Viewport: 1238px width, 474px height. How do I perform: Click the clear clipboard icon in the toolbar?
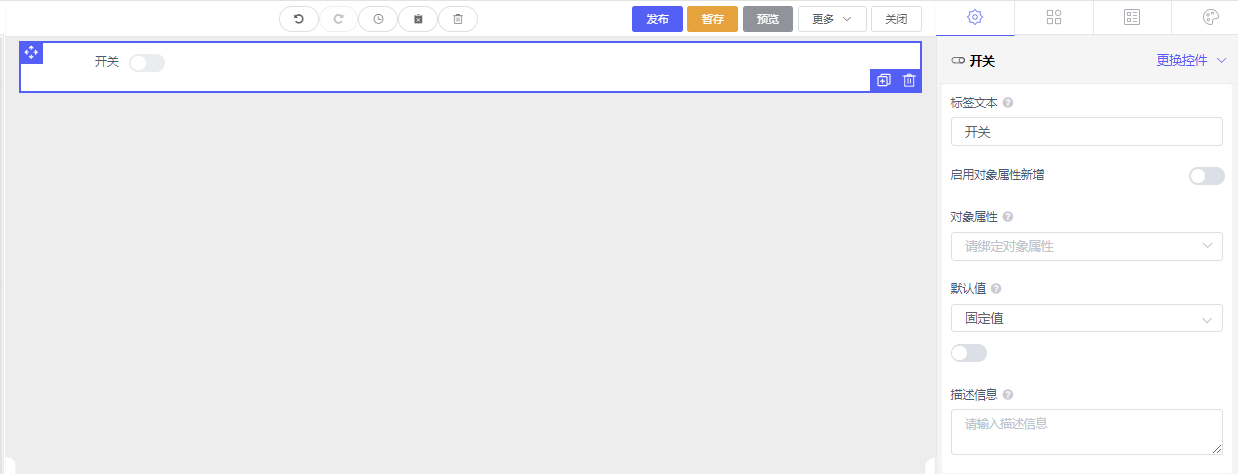click(x=418, y=19)
